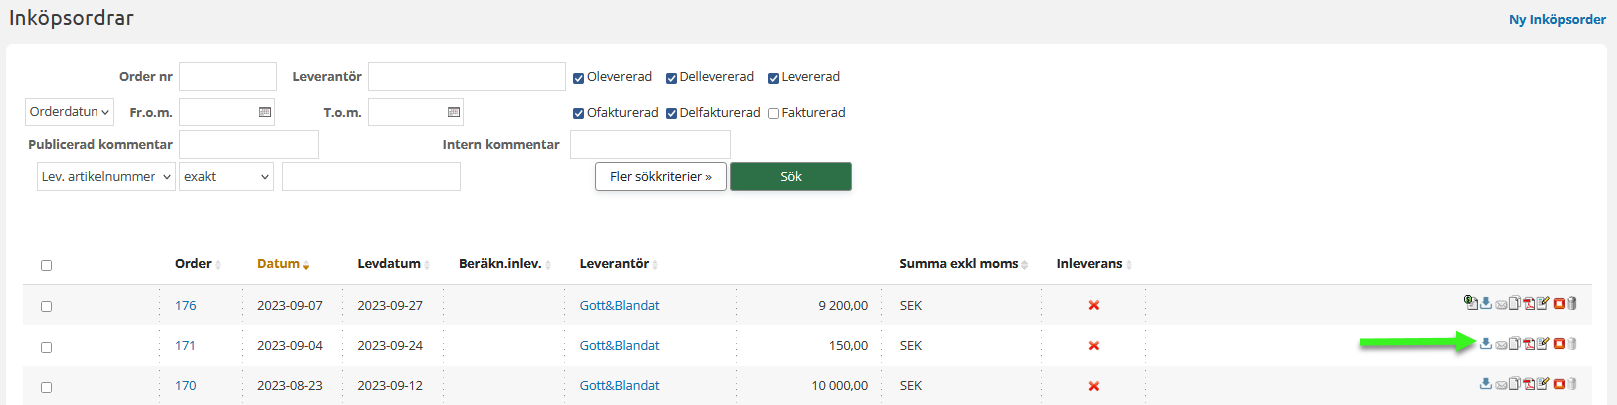
Task: Open the Ny Inköpsorder link
Action: [x=1557, y=20]
